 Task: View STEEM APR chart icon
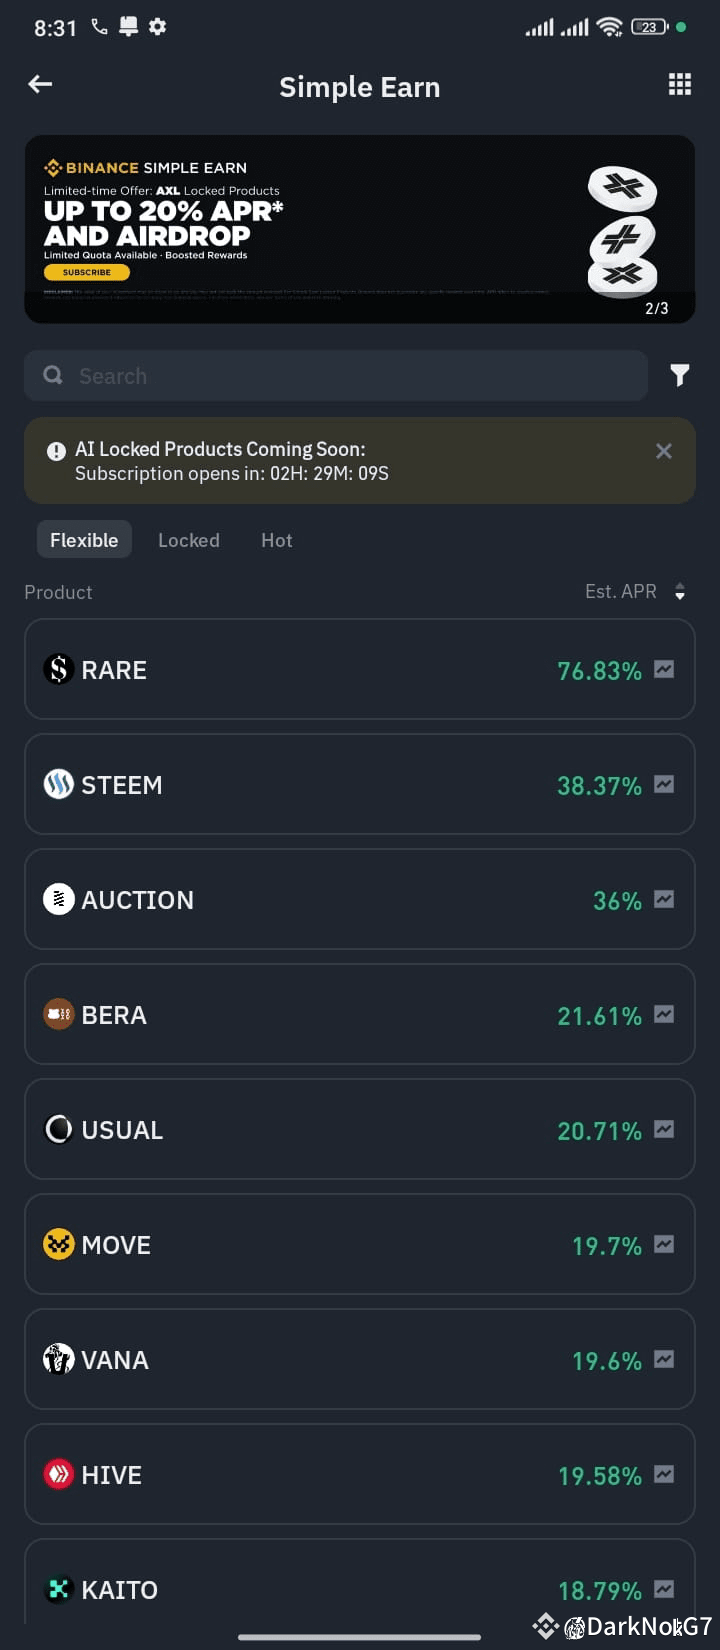664,785
